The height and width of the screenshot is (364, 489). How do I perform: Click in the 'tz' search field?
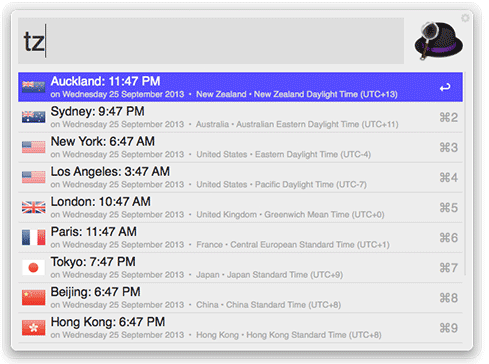coord(211,41)
